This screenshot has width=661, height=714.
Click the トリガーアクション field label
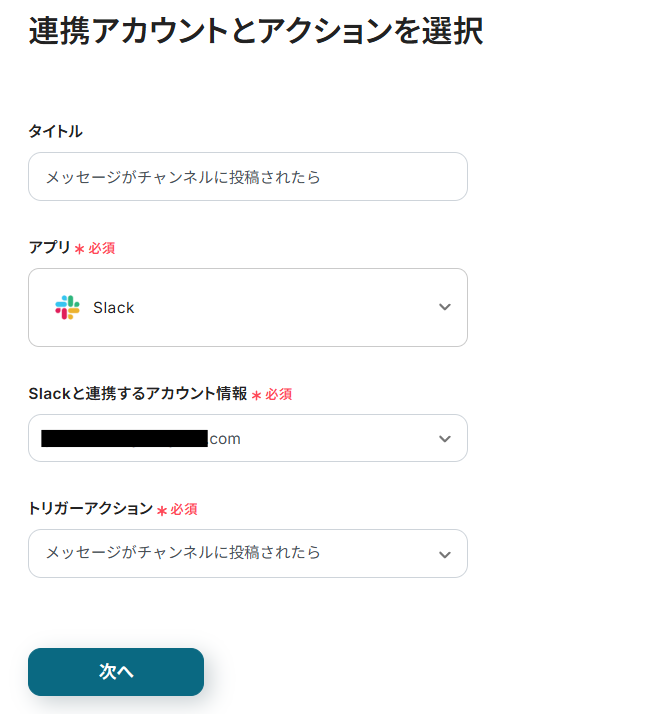(90, 509)
